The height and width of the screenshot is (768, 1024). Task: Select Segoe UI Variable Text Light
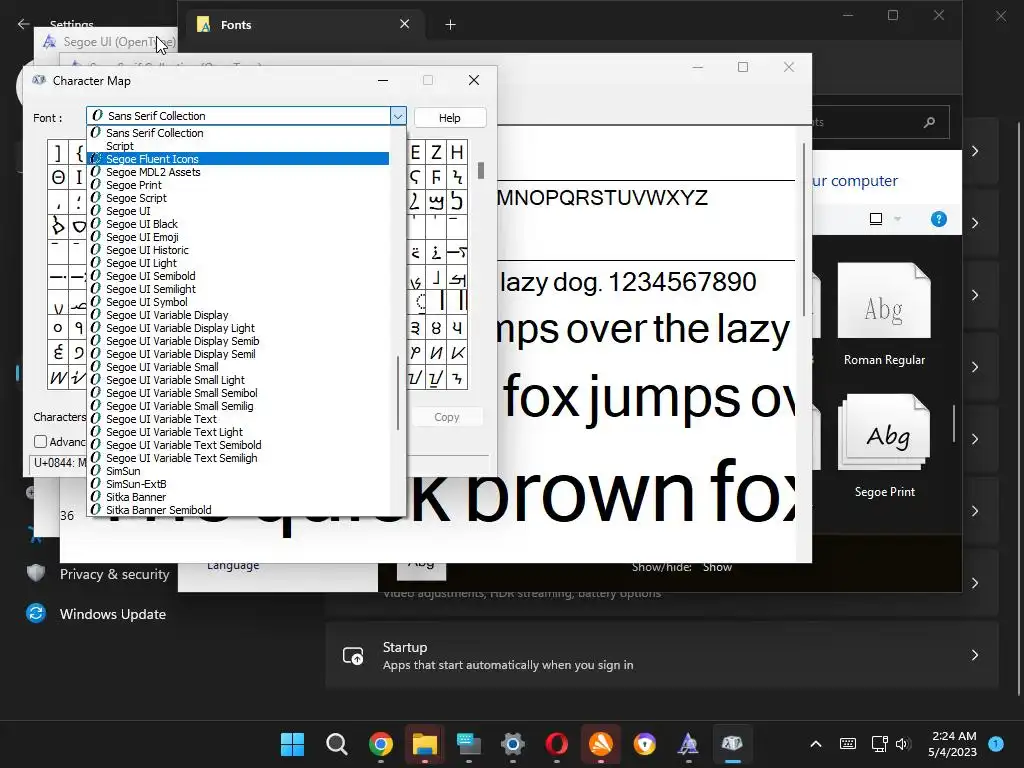238,432
